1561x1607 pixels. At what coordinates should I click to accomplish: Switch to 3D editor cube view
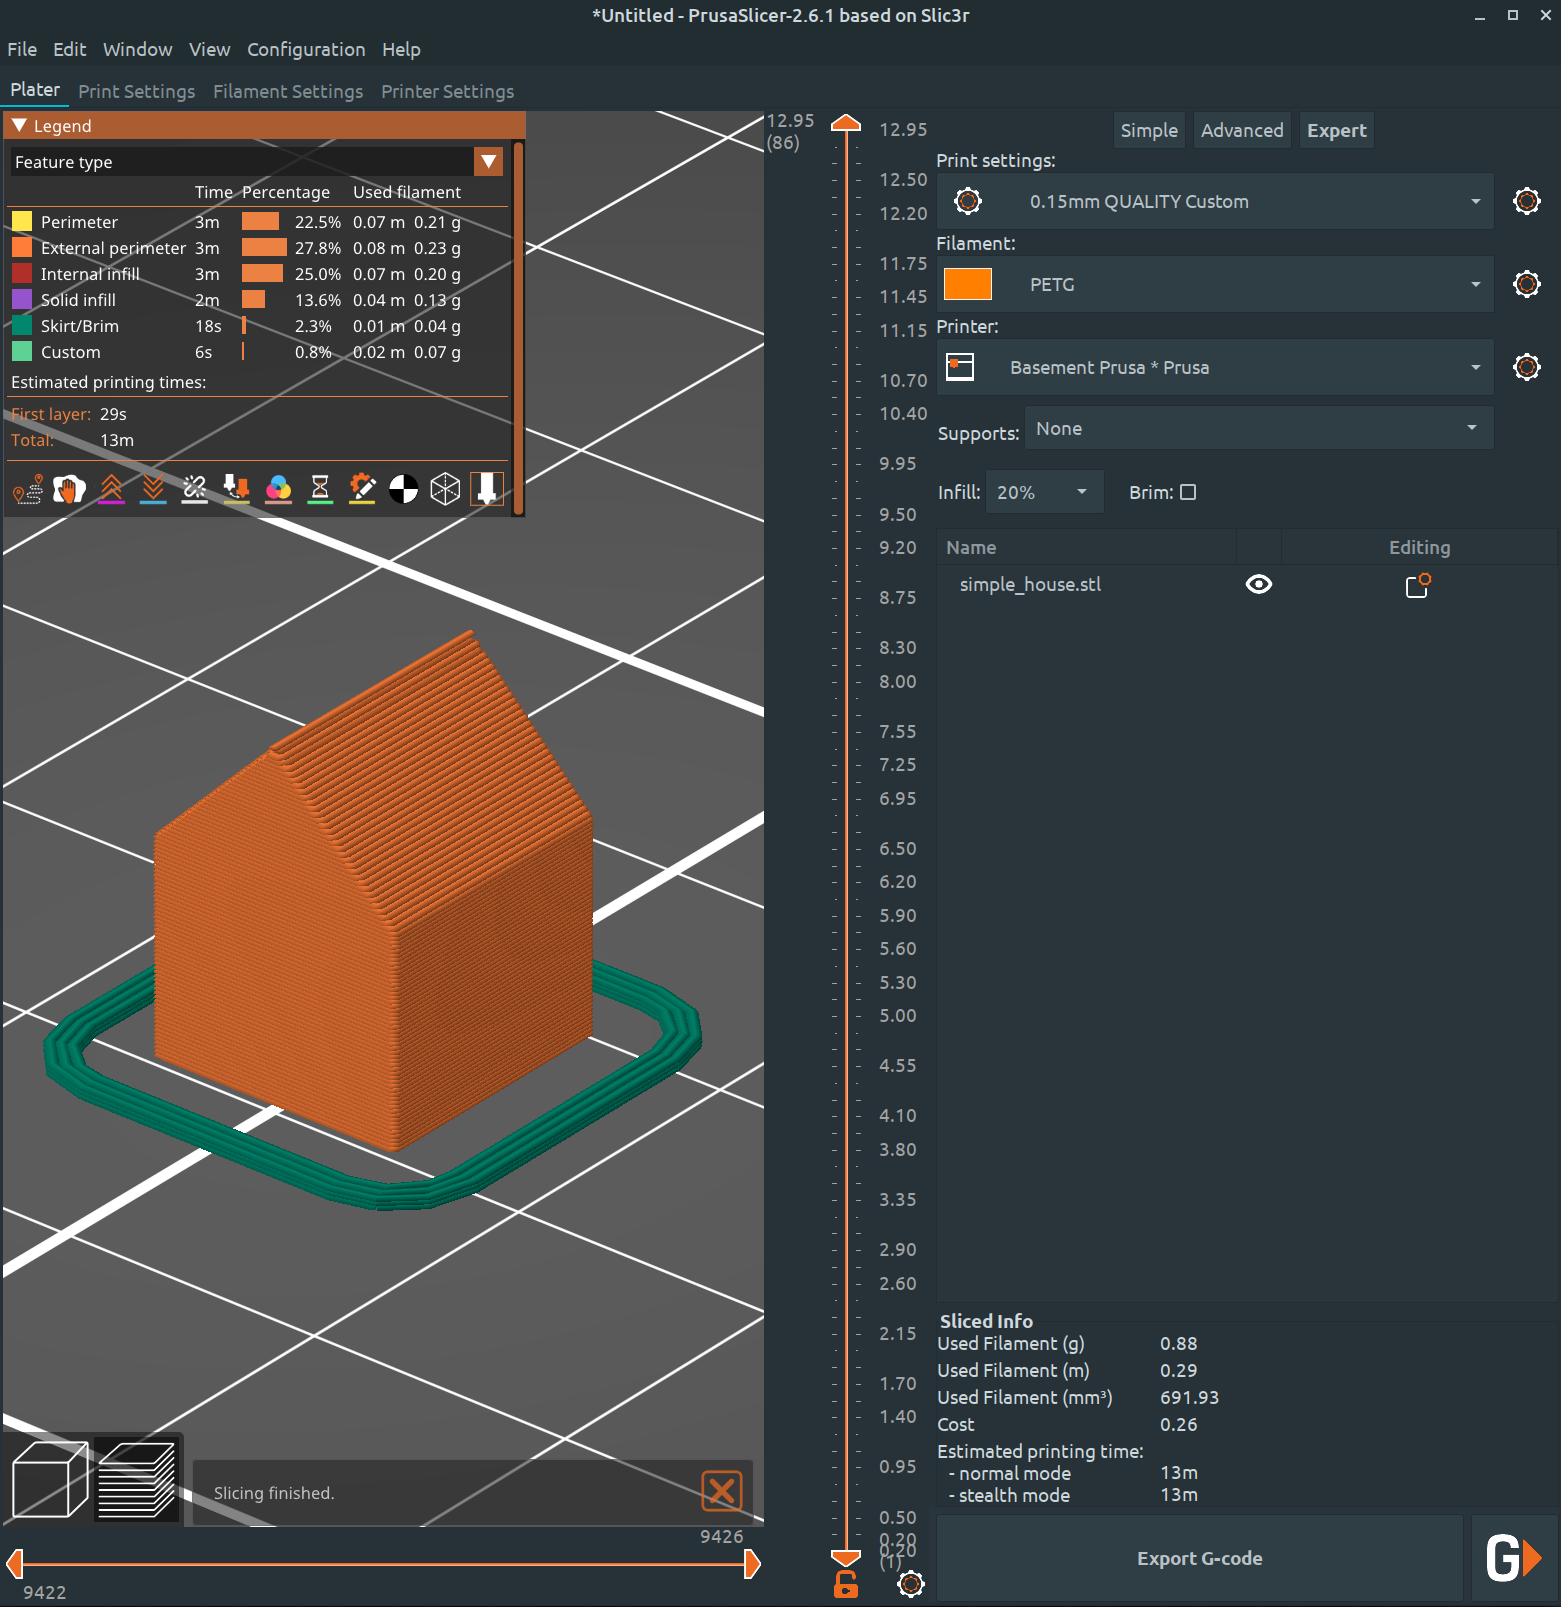pos(49,1480)
